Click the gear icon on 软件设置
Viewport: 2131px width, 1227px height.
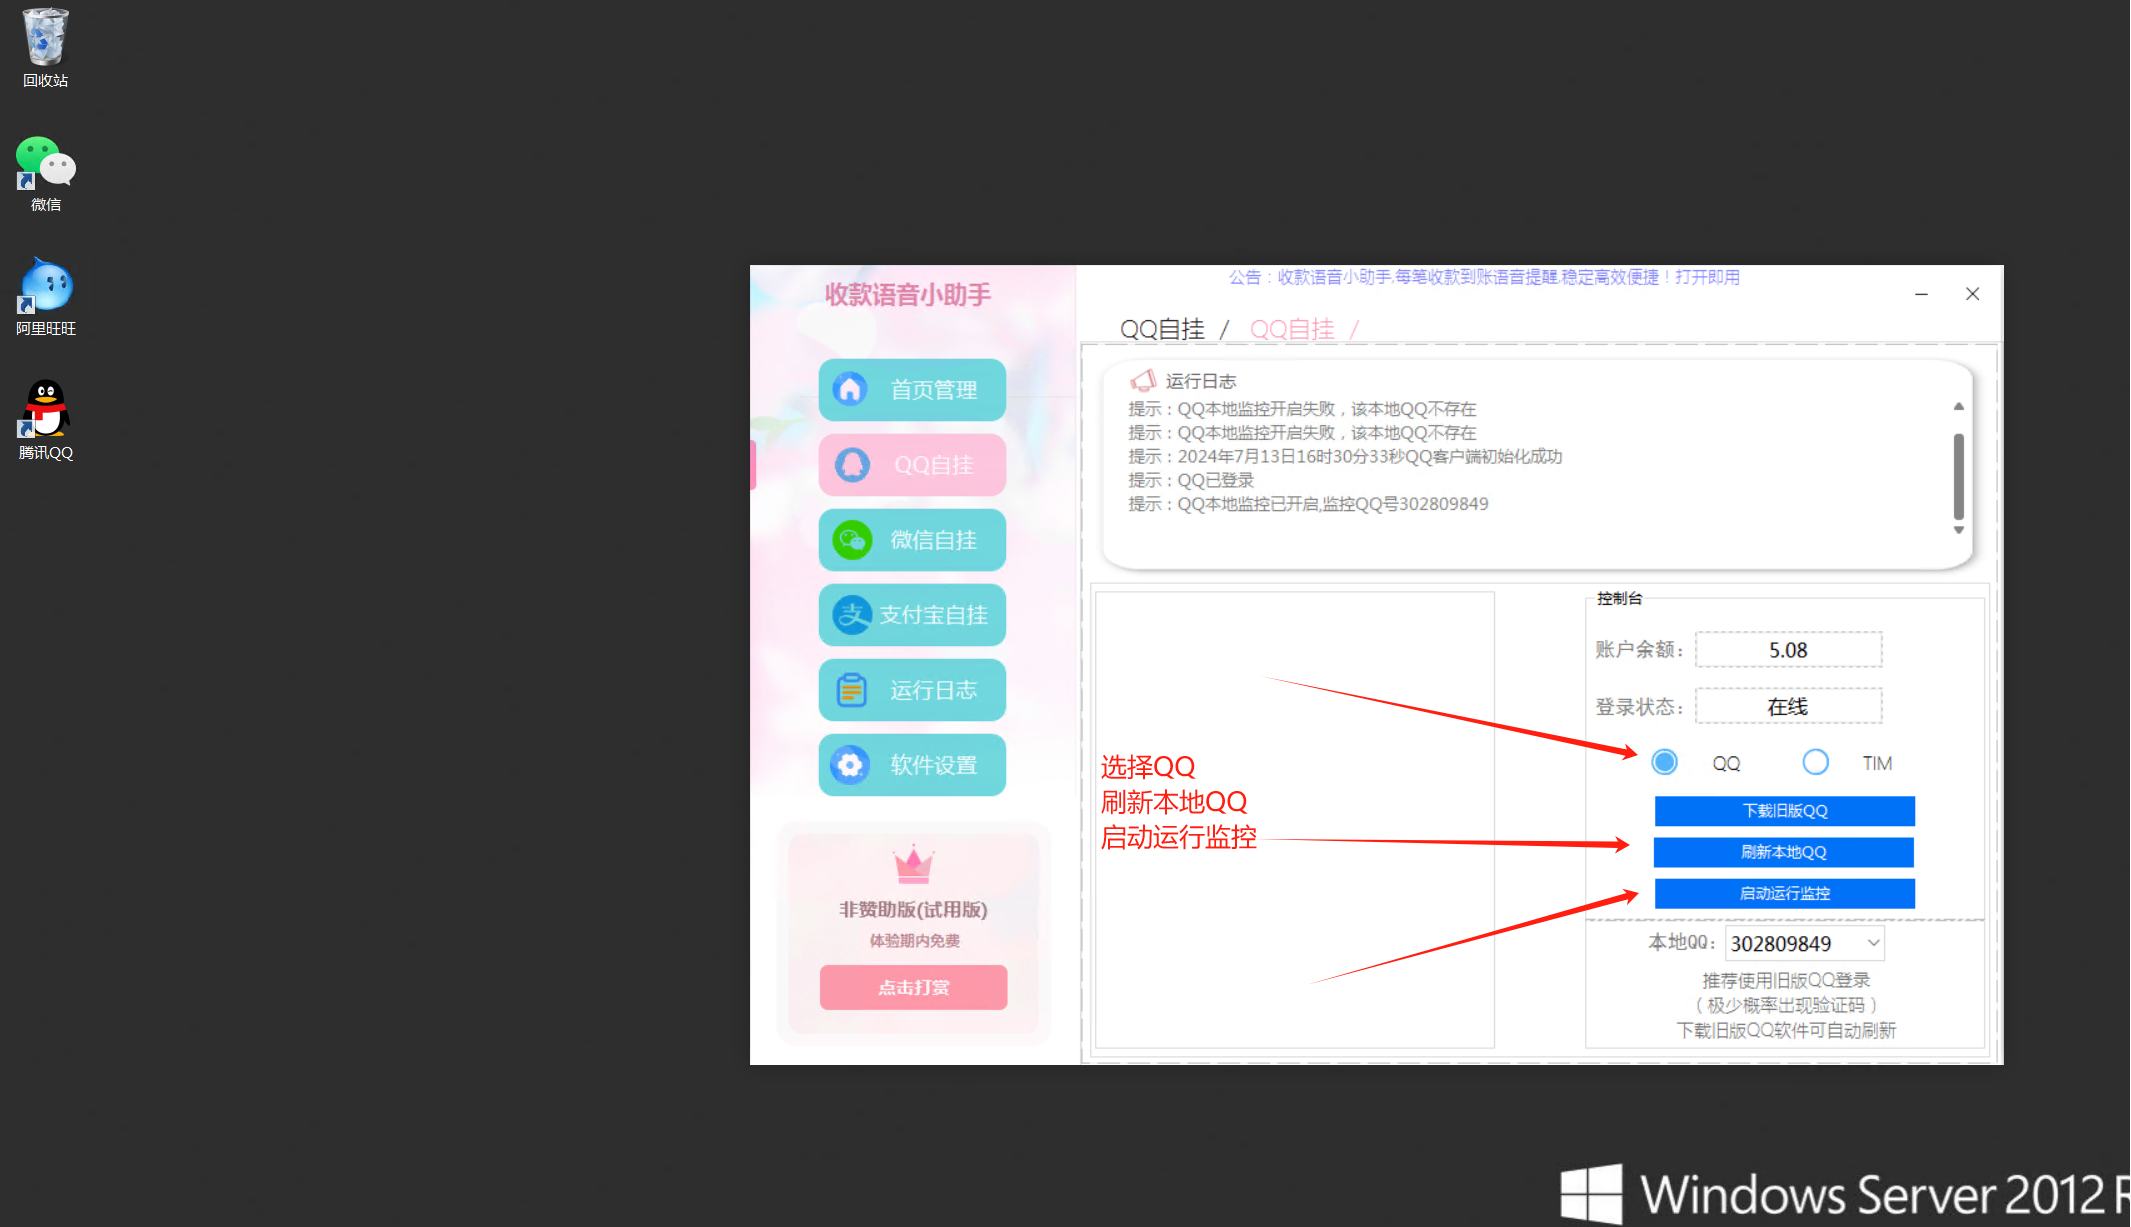850,765
